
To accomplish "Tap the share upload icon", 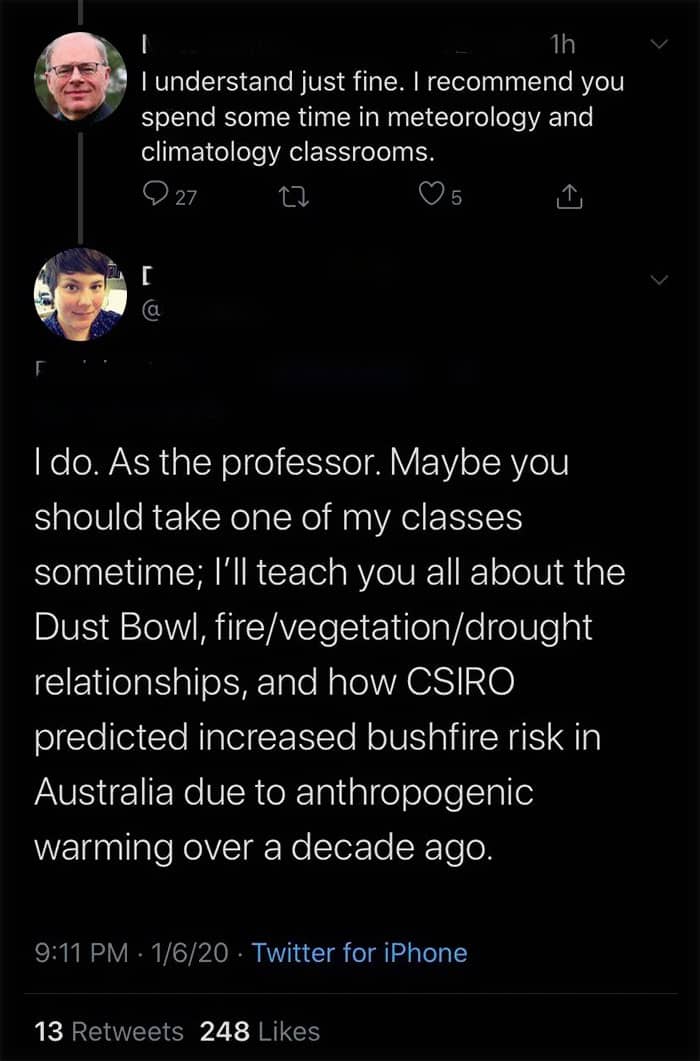I will pyautogui.click(x=567, y=197).
